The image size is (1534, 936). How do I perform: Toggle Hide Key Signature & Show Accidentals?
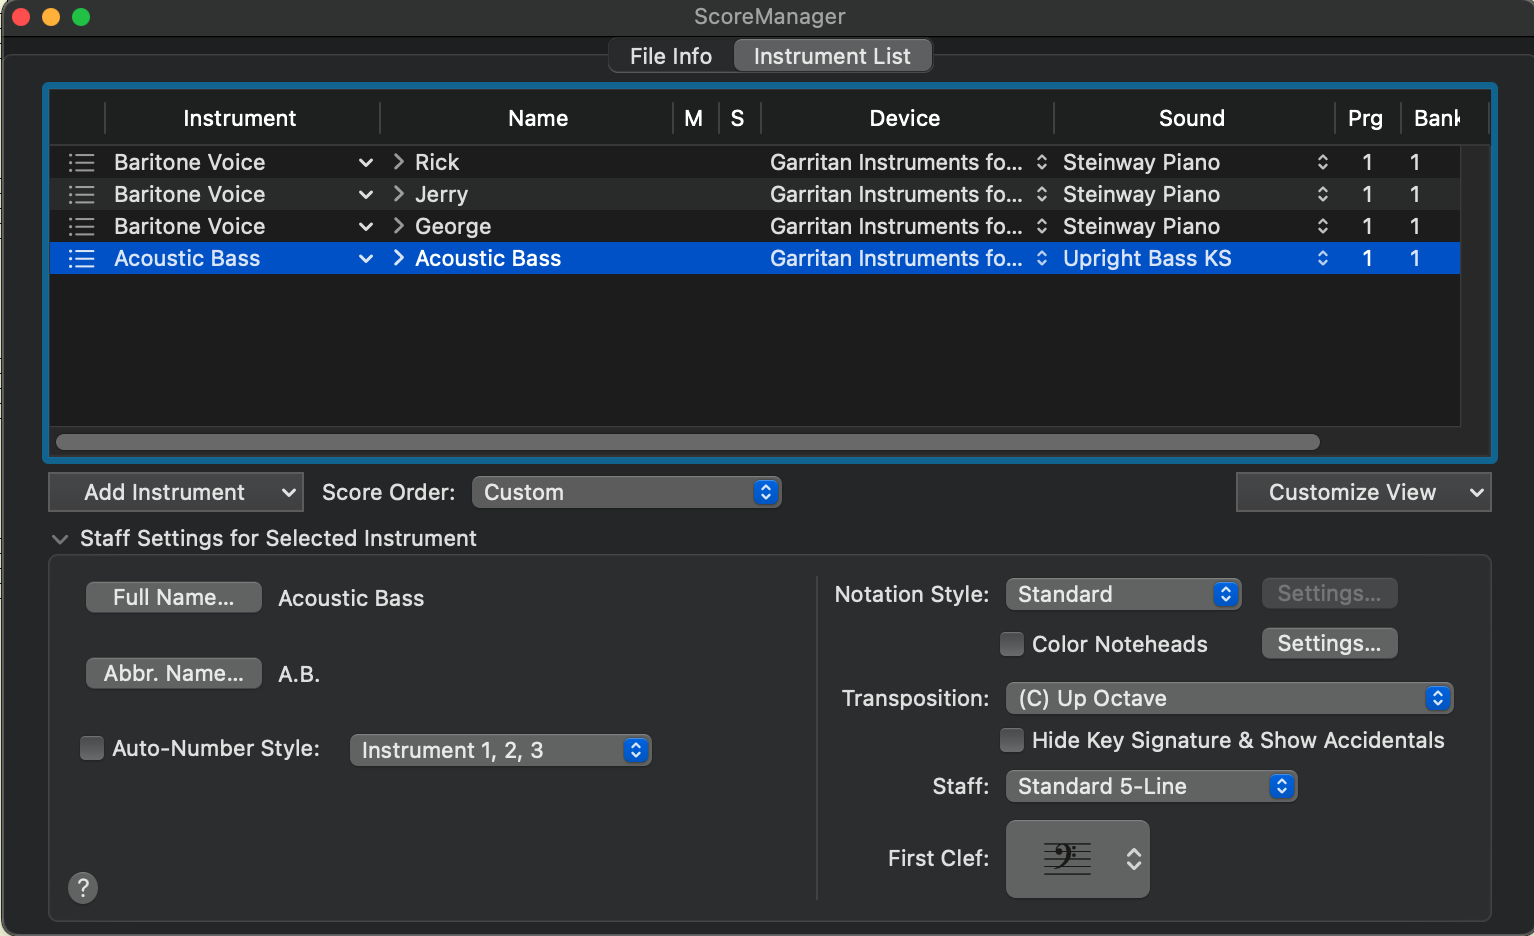tap(1012, 740)
